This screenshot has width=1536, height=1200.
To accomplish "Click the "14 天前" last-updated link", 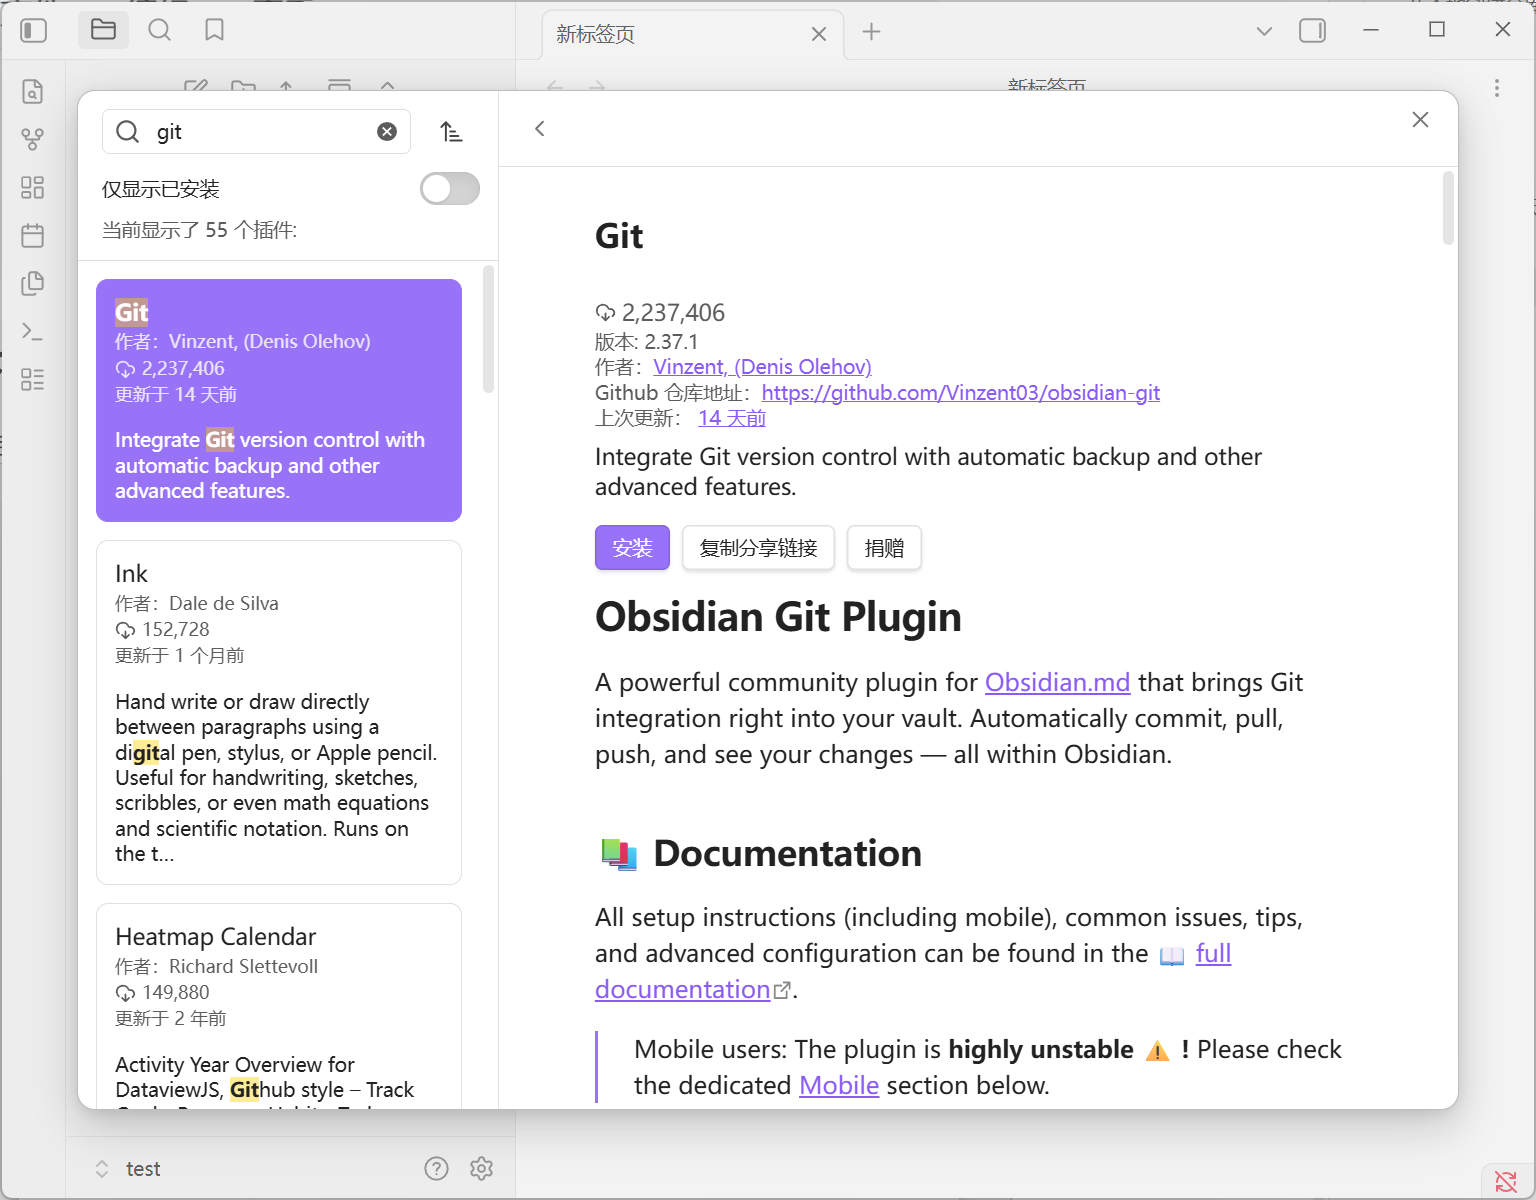I will coord(732,418).
